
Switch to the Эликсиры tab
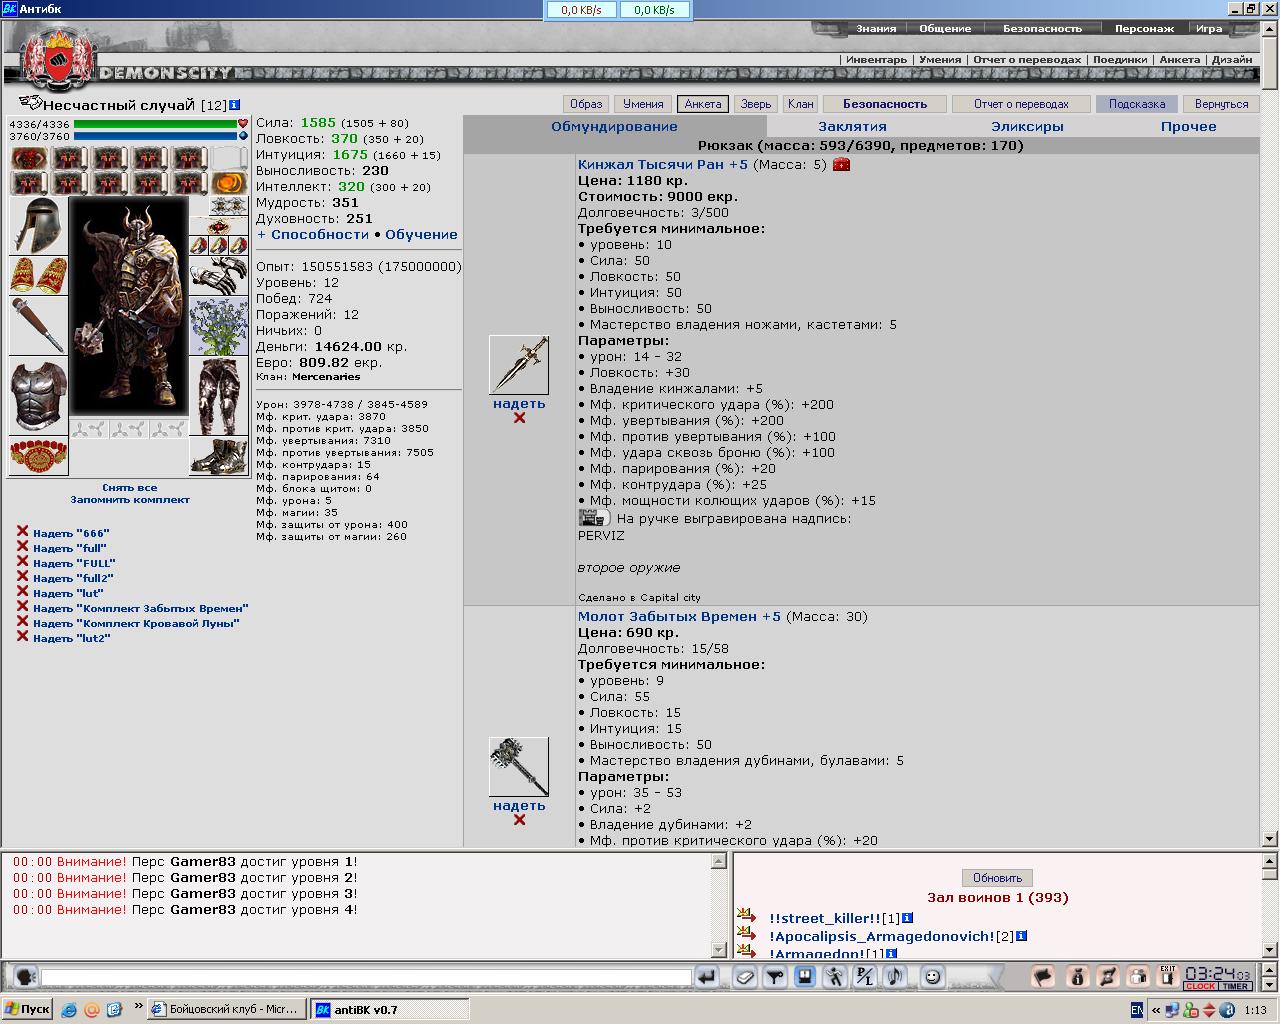pos(1027,126)
